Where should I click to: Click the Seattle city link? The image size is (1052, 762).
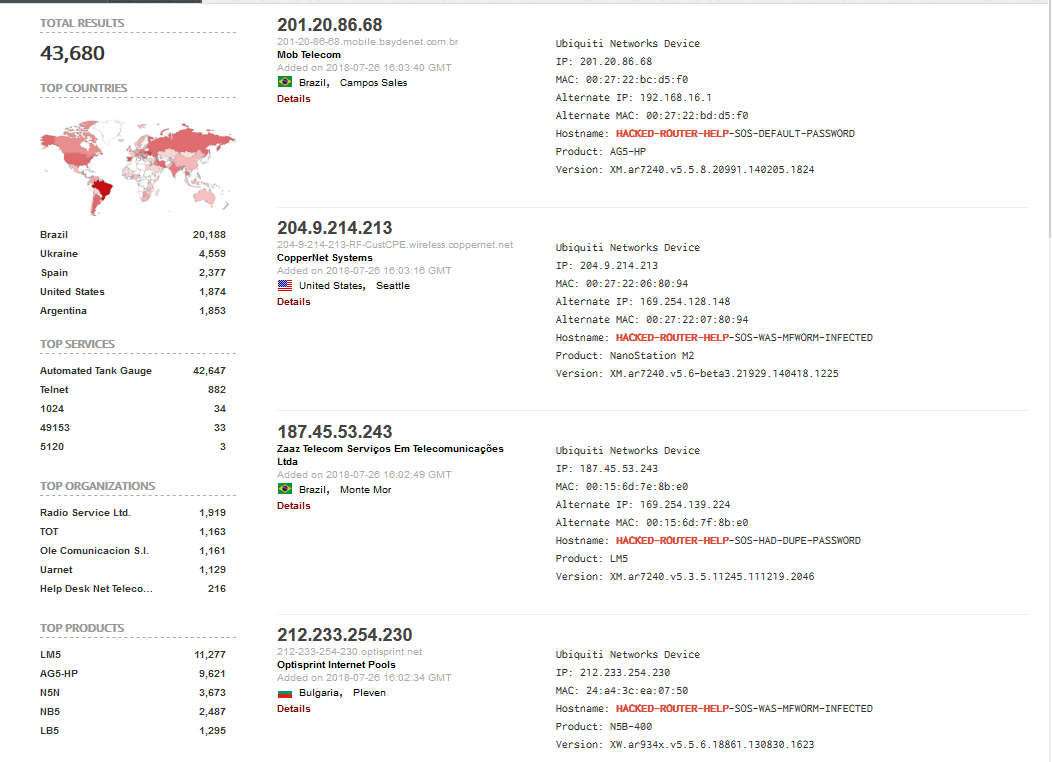(392, 286)
